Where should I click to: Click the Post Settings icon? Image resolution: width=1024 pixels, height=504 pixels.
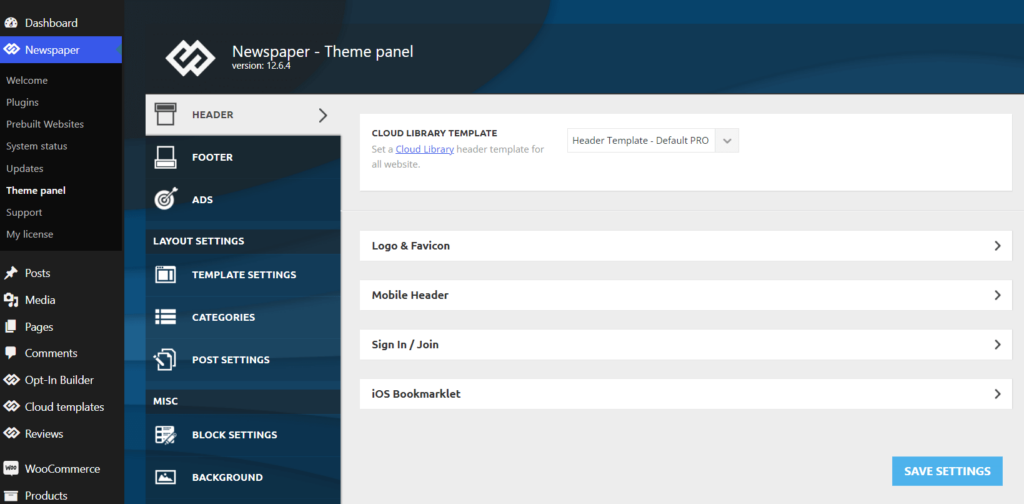[165, 360]
